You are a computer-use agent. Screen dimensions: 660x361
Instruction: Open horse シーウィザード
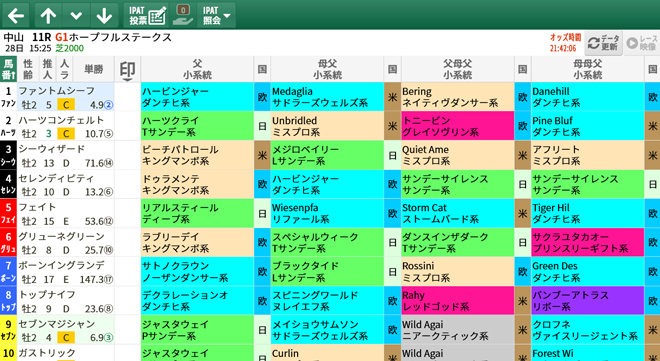point(52,149)
